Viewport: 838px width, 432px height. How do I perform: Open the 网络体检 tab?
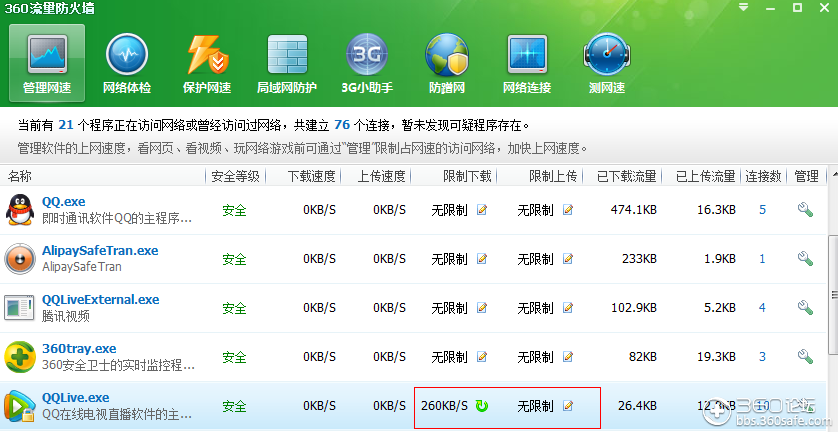pos(127,63)
